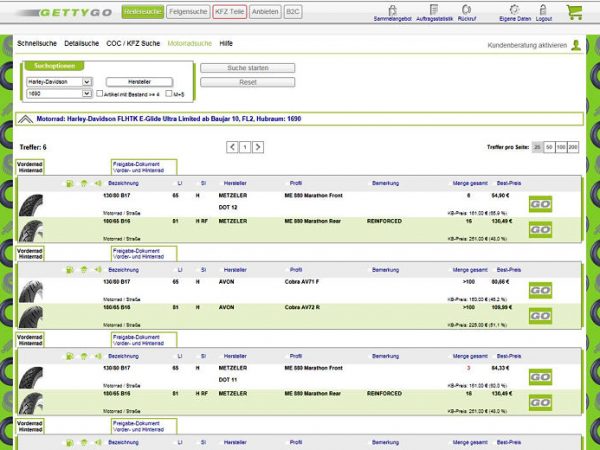Click GO for Avon Cobra AV71 F
Viewport: 600px width, 450px height.
540,290
